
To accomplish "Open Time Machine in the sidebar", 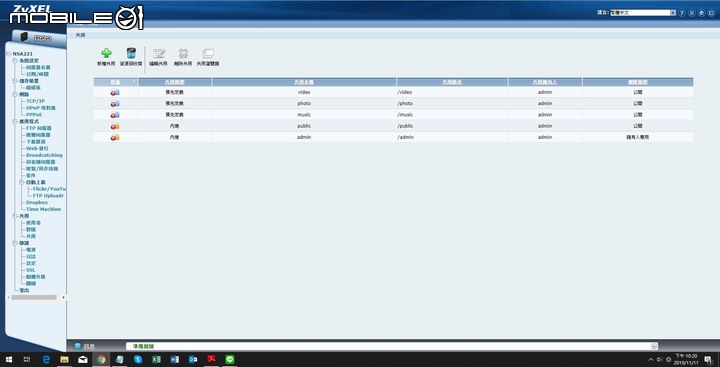I will (44, 209).
